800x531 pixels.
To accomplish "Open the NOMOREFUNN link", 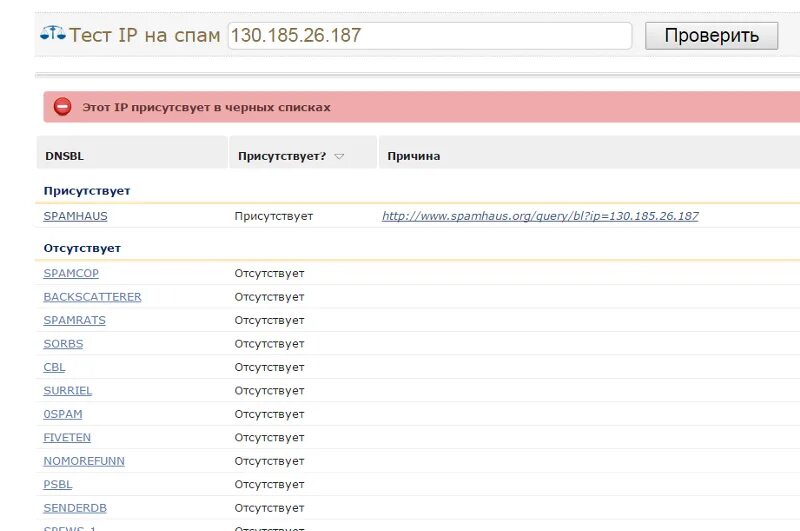I will point(84,461).
